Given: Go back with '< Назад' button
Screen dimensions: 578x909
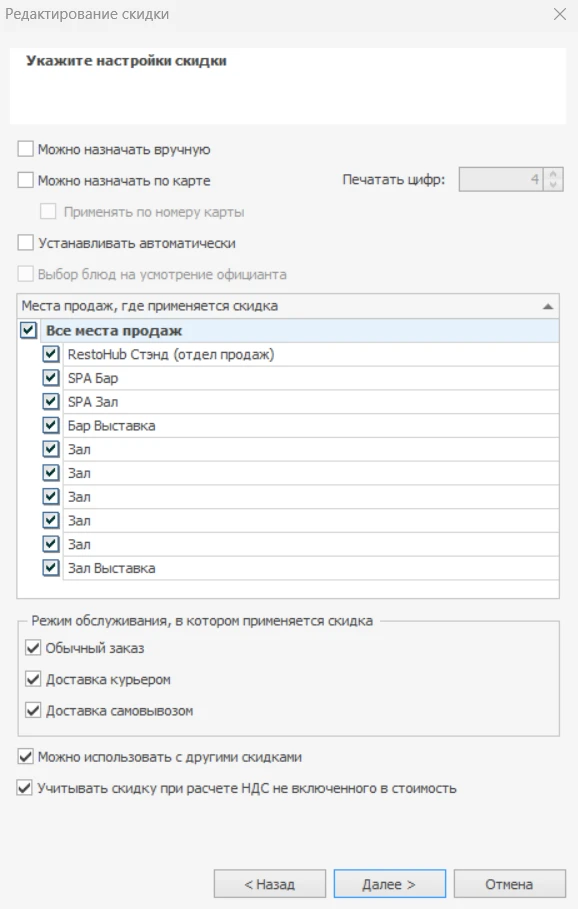Looking at the screenshot, I should click(x=270, y=884).
